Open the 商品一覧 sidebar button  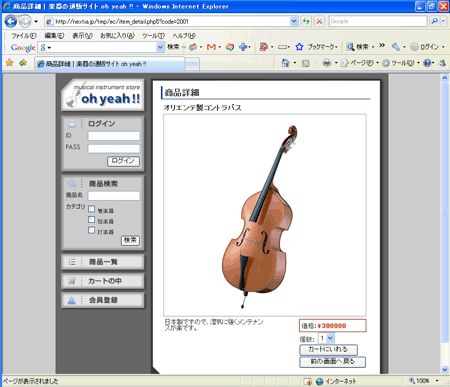[103, 262]
